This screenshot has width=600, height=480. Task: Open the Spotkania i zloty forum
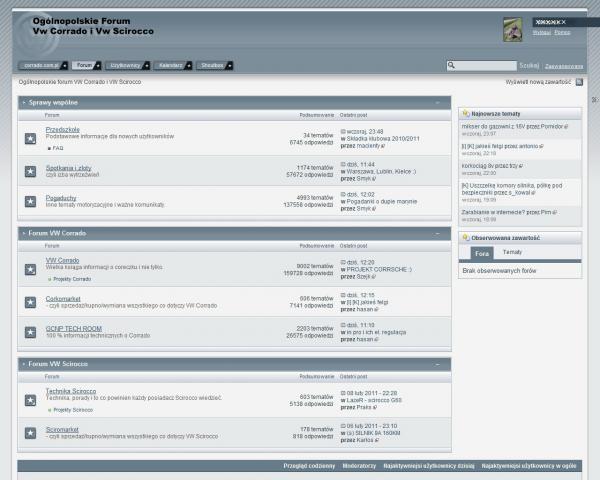pos(68,168)
